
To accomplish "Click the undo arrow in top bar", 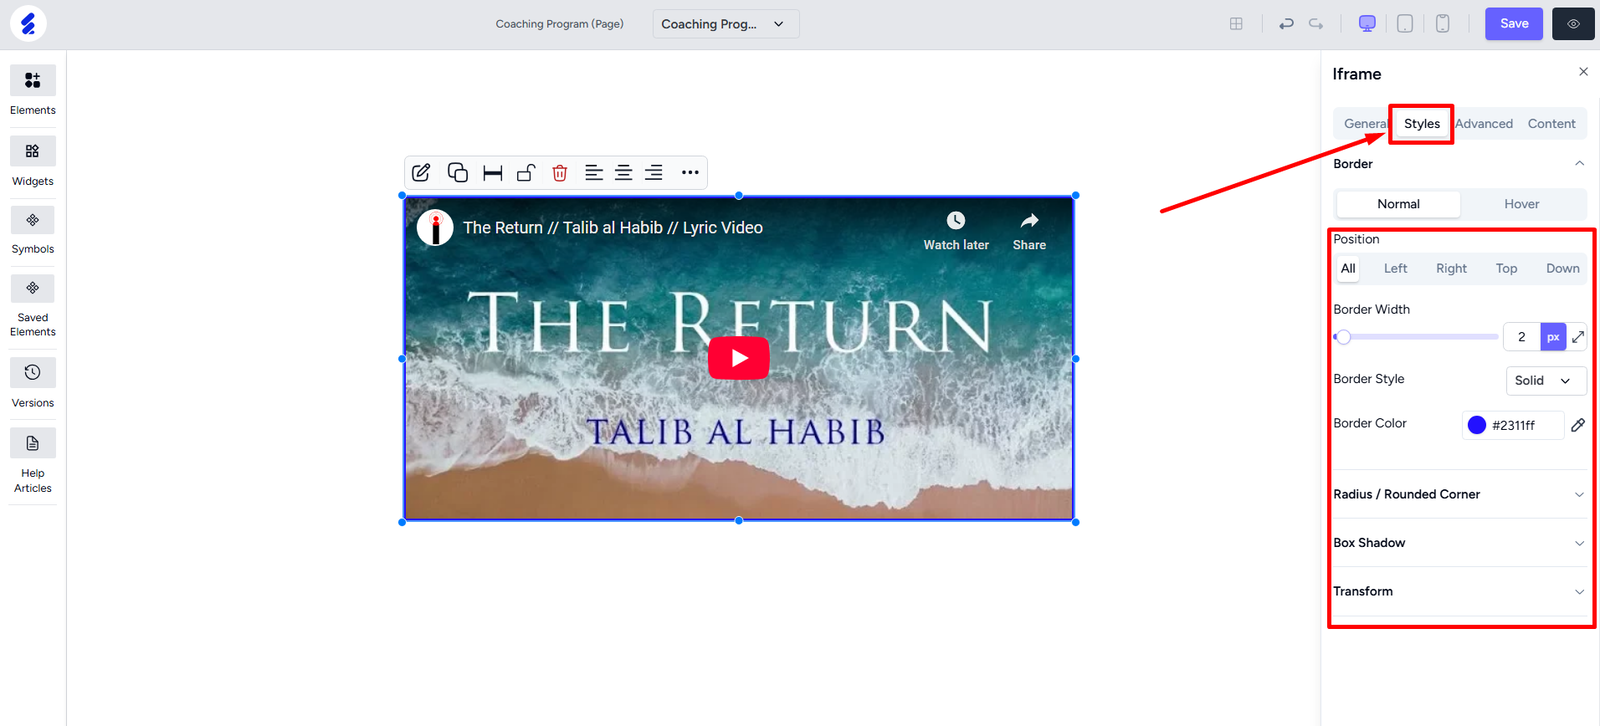I will [1286, 24].
